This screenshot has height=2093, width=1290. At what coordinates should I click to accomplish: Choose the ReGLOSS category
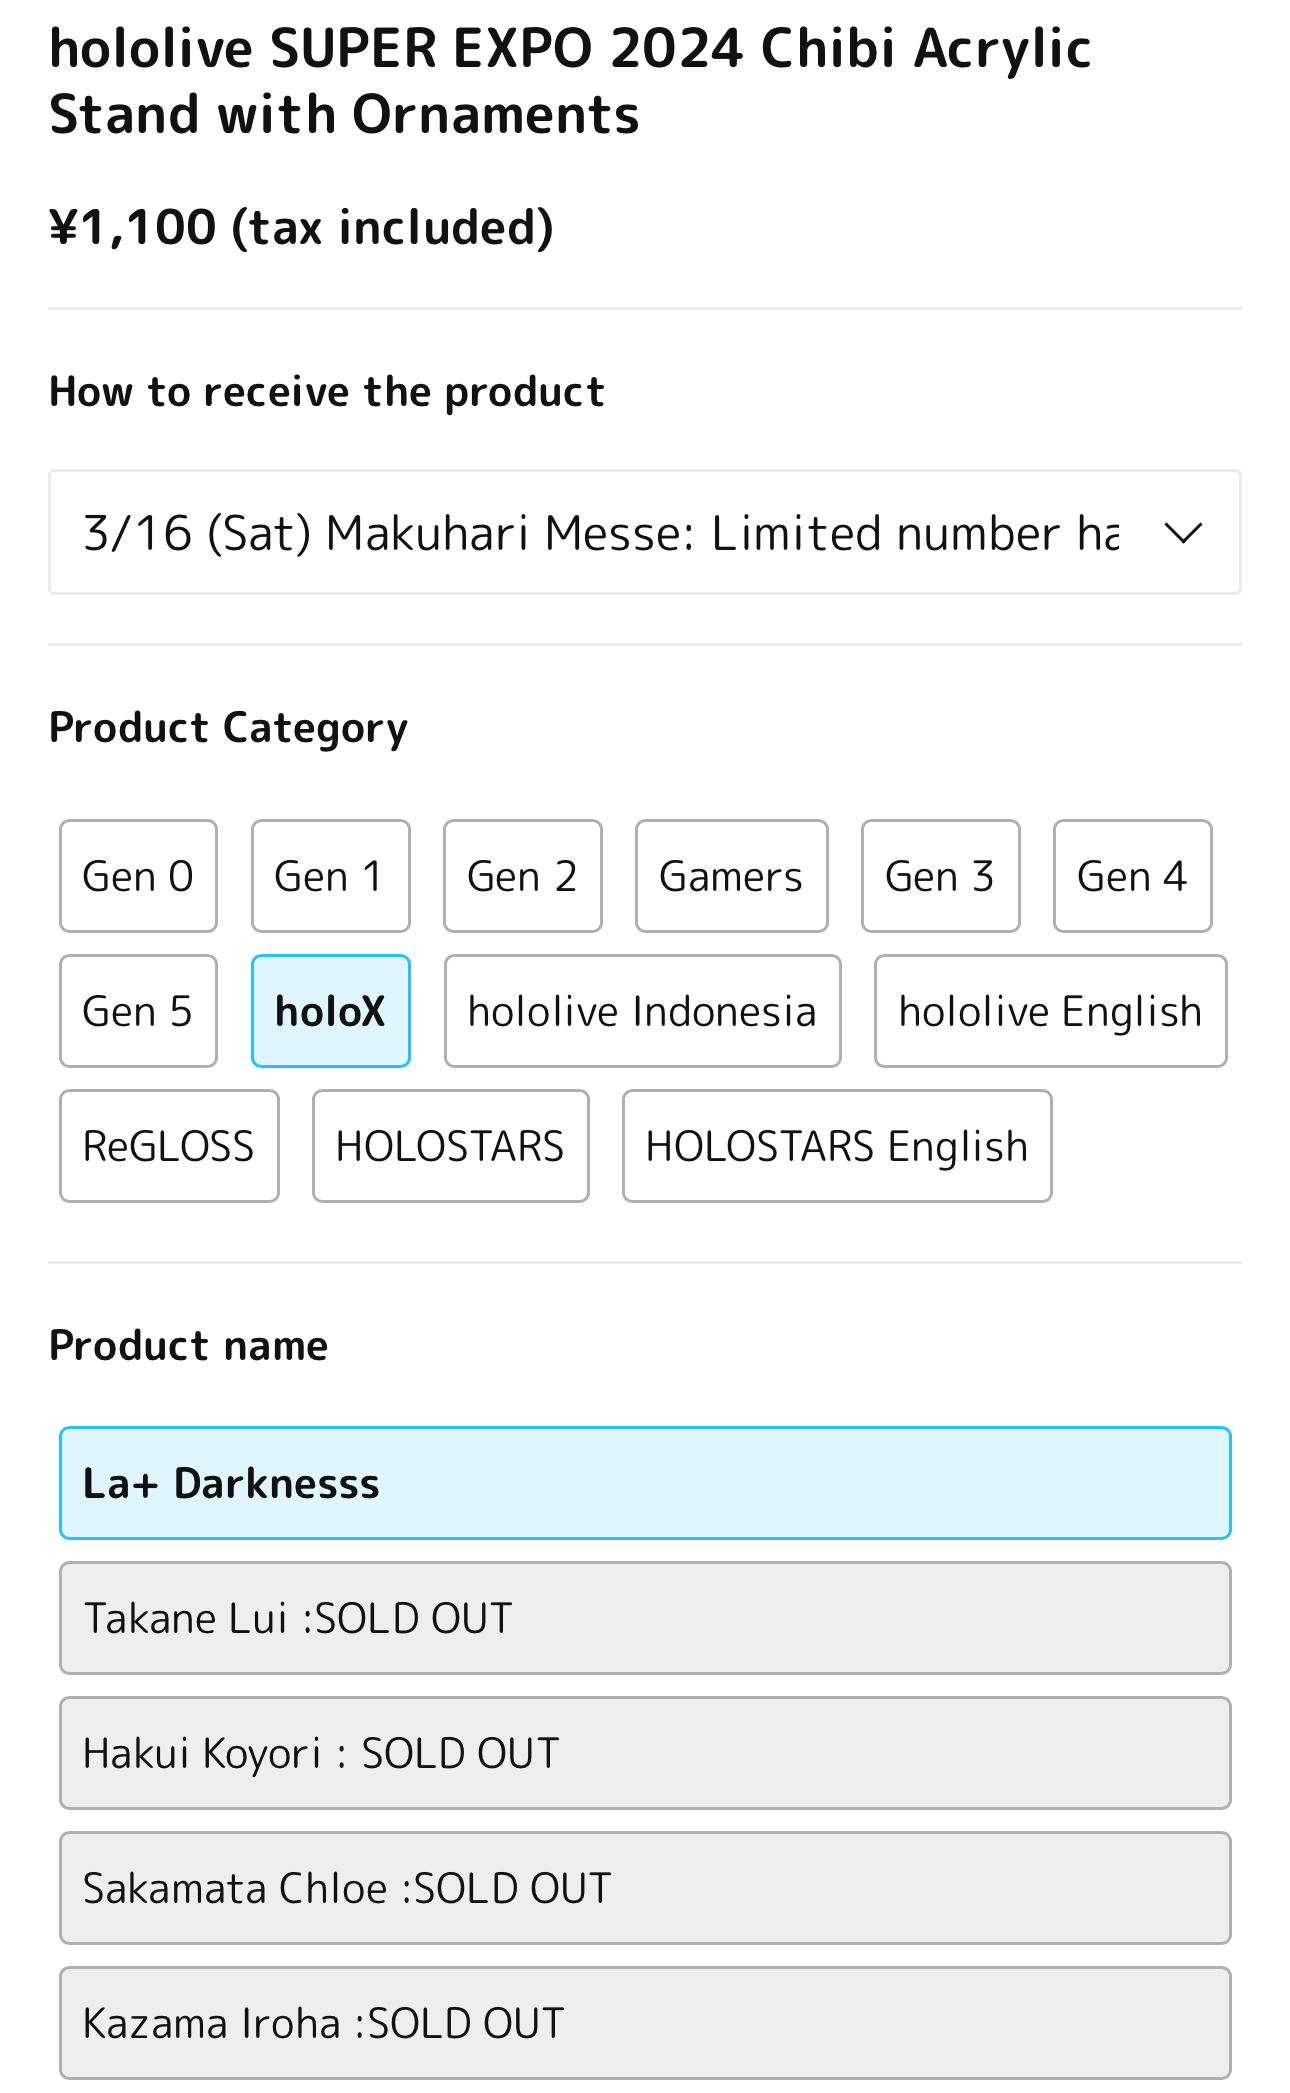point(169,1146)
